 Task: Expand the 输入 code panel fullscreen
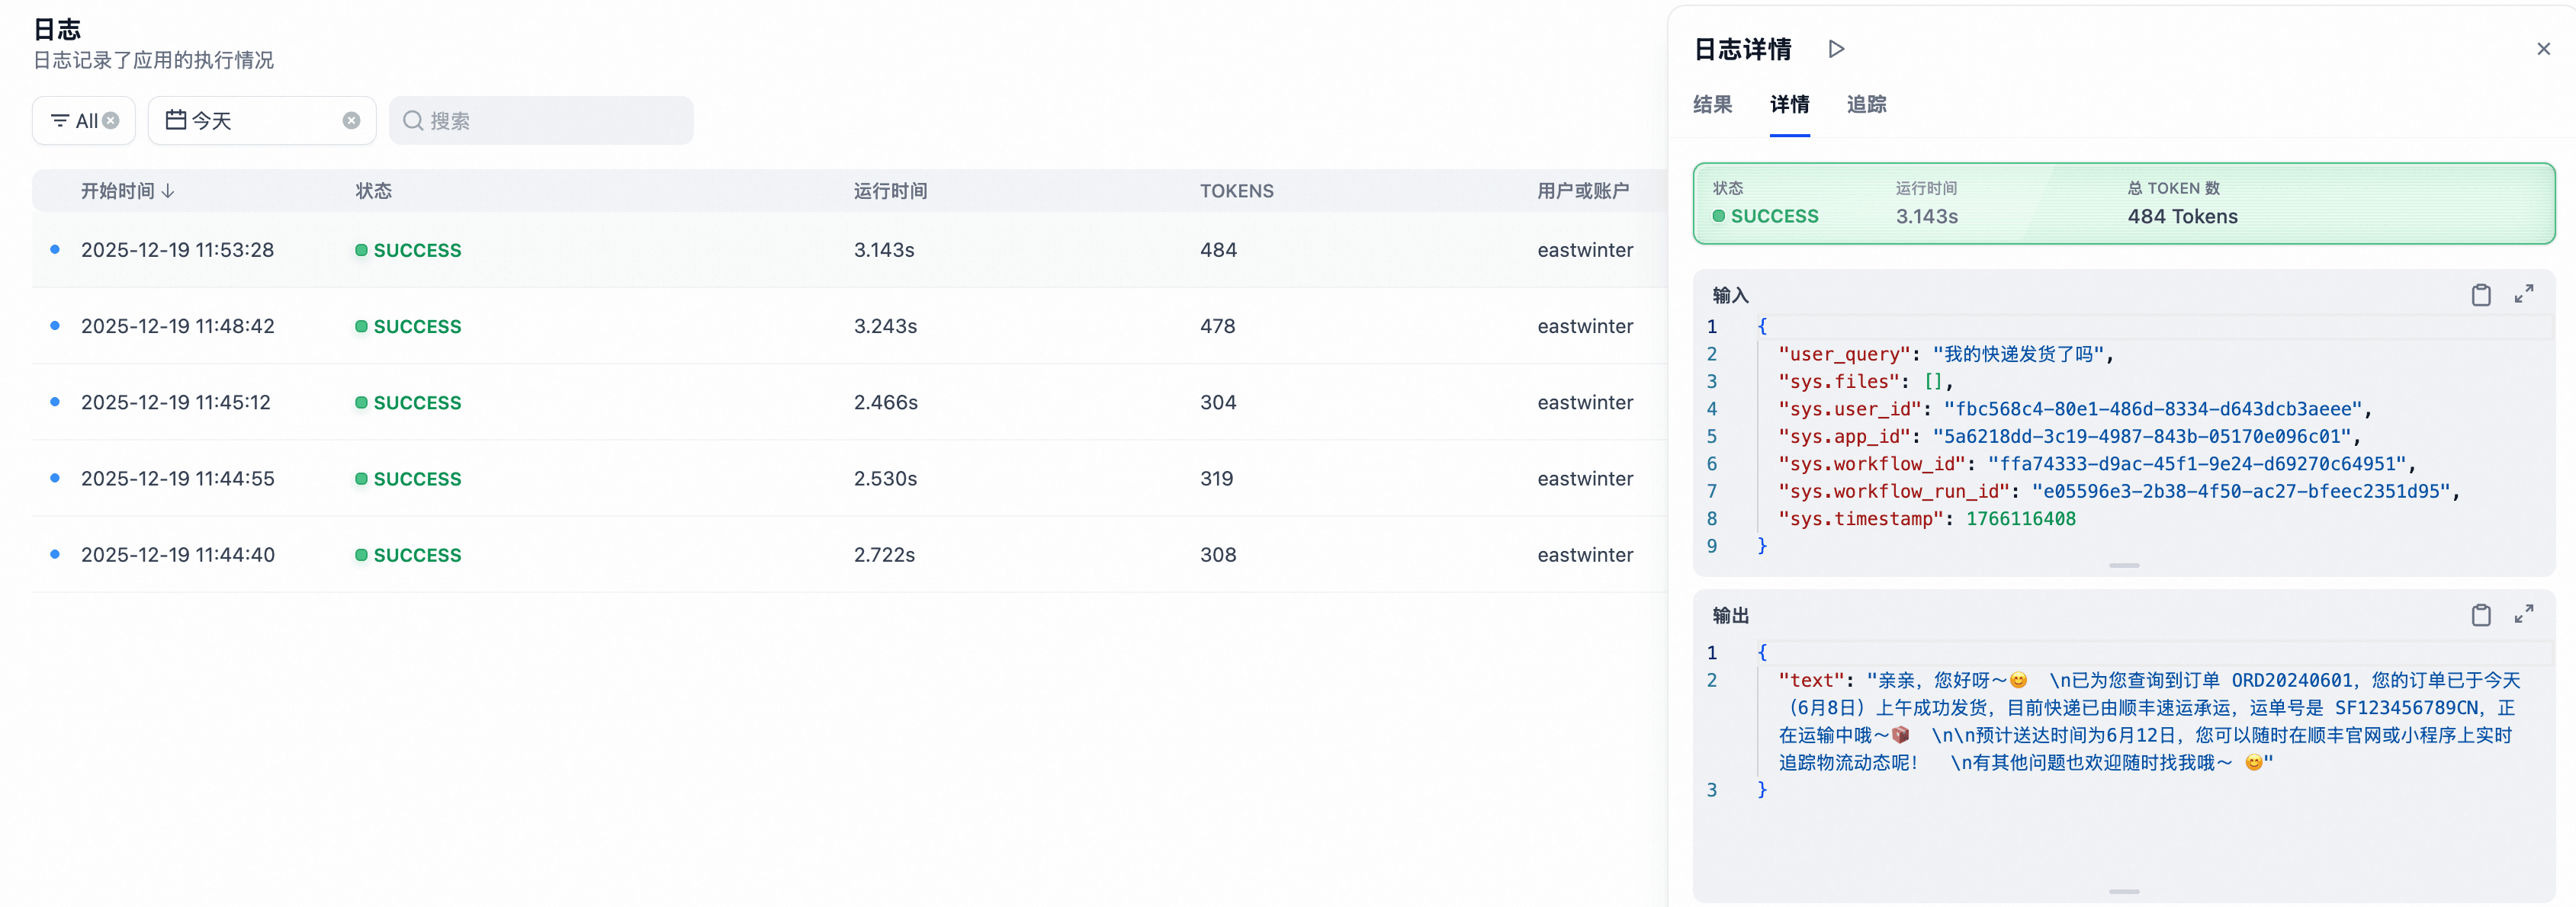pyautogui.click(x=2524, y=294)
